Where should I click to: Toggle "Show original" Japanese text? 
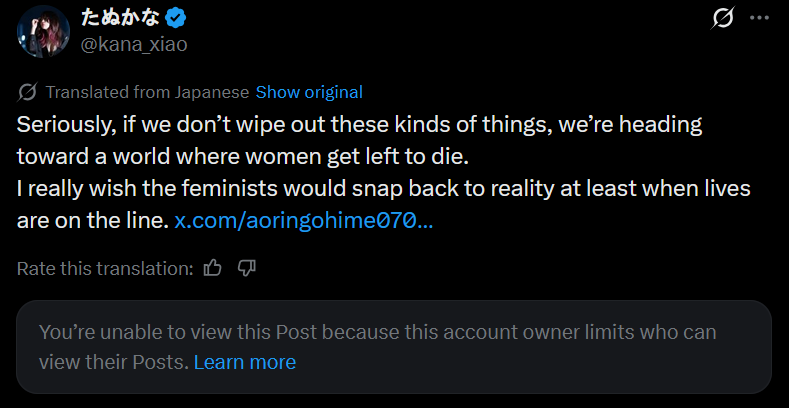click(x=309, y=92)
